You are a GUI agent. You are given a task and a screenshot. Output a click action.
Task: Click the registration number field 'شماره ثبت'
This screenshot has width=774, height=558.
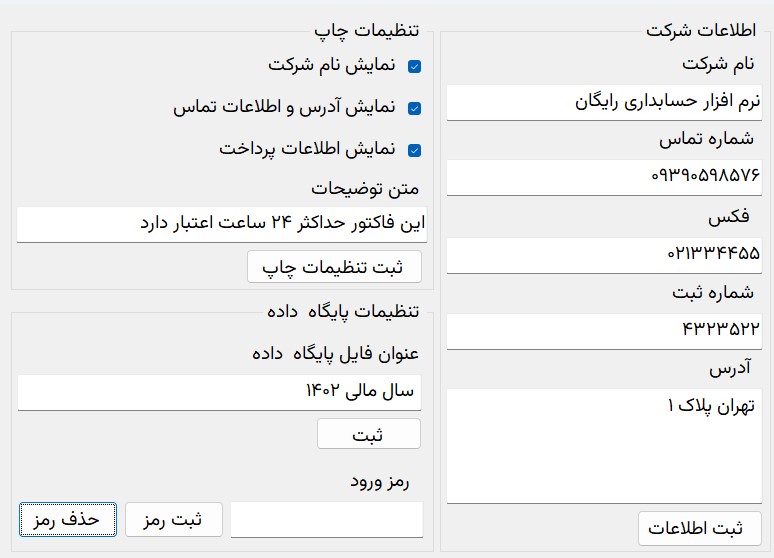pyautogui.click(x=603, y=329)
